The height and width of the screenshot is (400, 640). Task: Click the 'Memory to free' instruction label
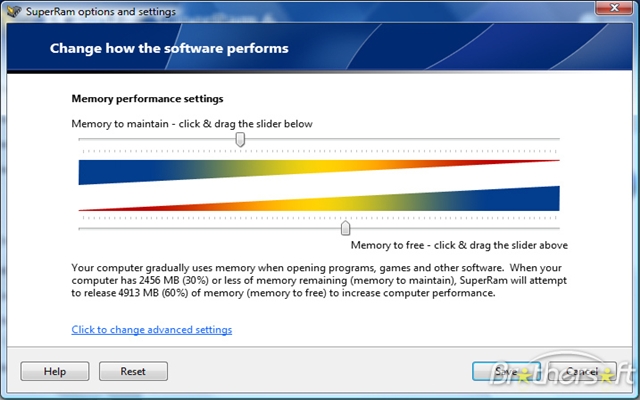tap(459, 244)
